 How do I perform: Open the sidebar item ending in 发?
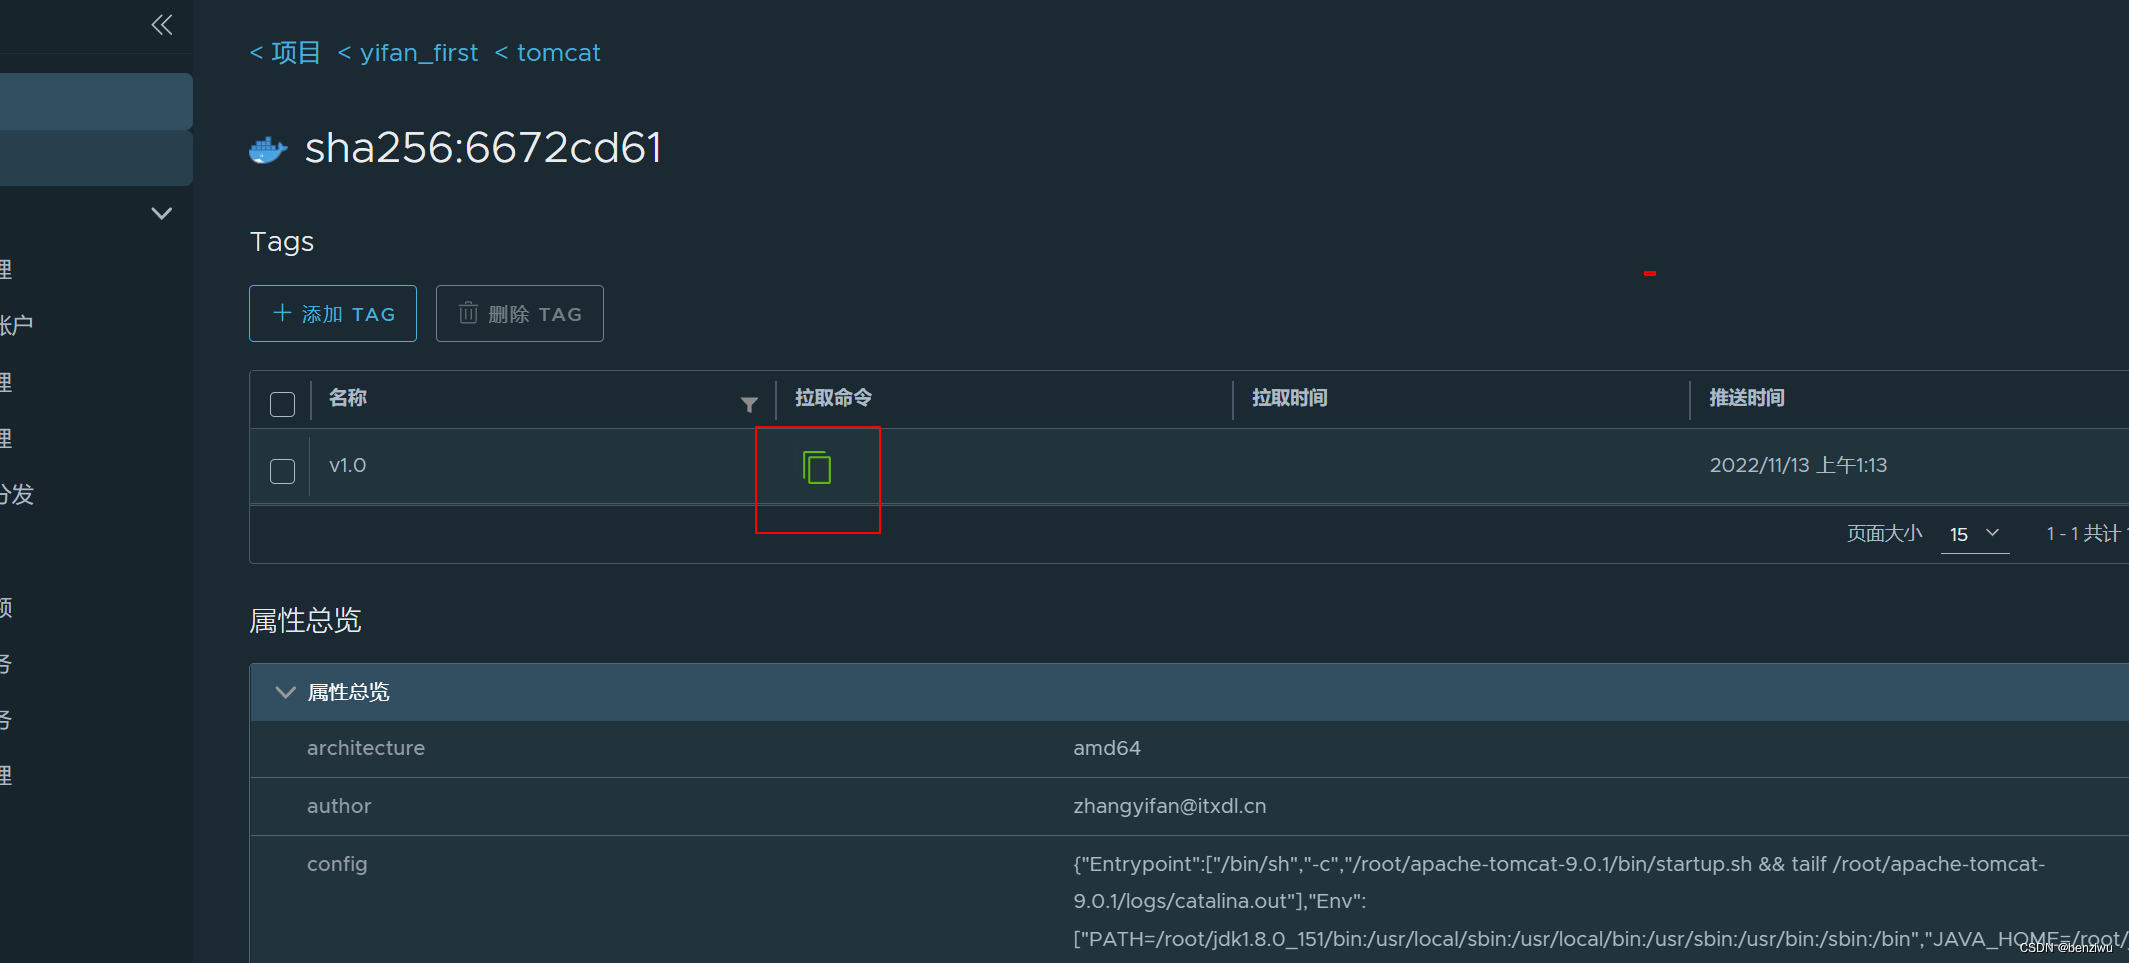click(x=17, y=494)
